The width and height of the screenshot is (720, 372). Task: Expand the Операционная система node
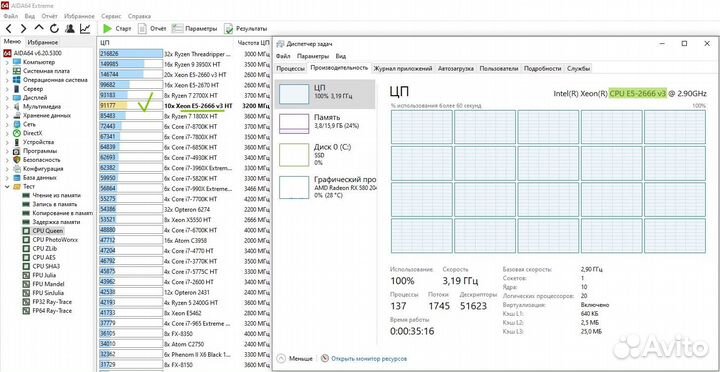tap(7, 80)
